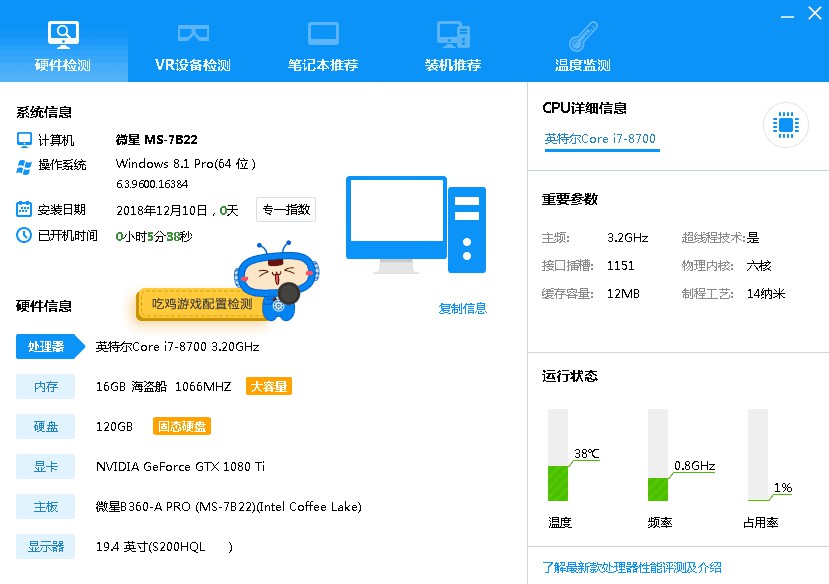The height and width of the screenshot is (584, 829).
Task: Click the Windows flag icon beside 操作系统
Action: coord(24,167)
